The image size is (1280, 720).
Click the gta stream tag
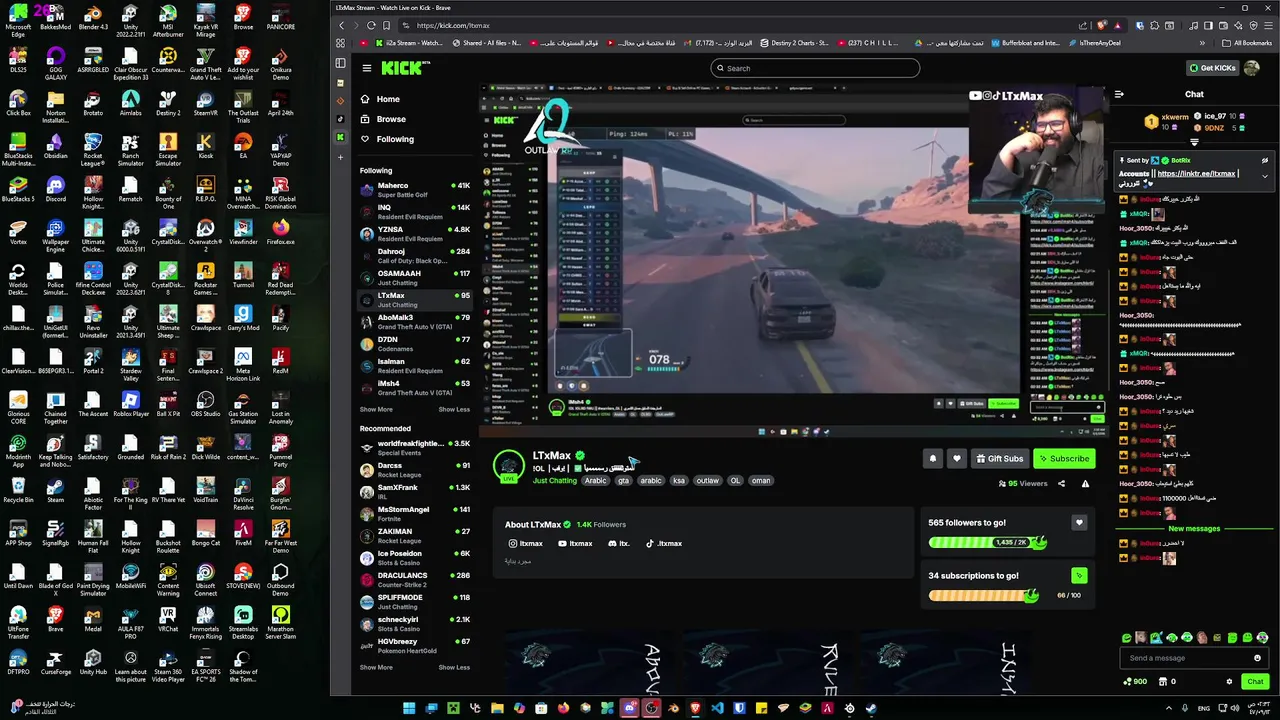[x=623, y=481]
